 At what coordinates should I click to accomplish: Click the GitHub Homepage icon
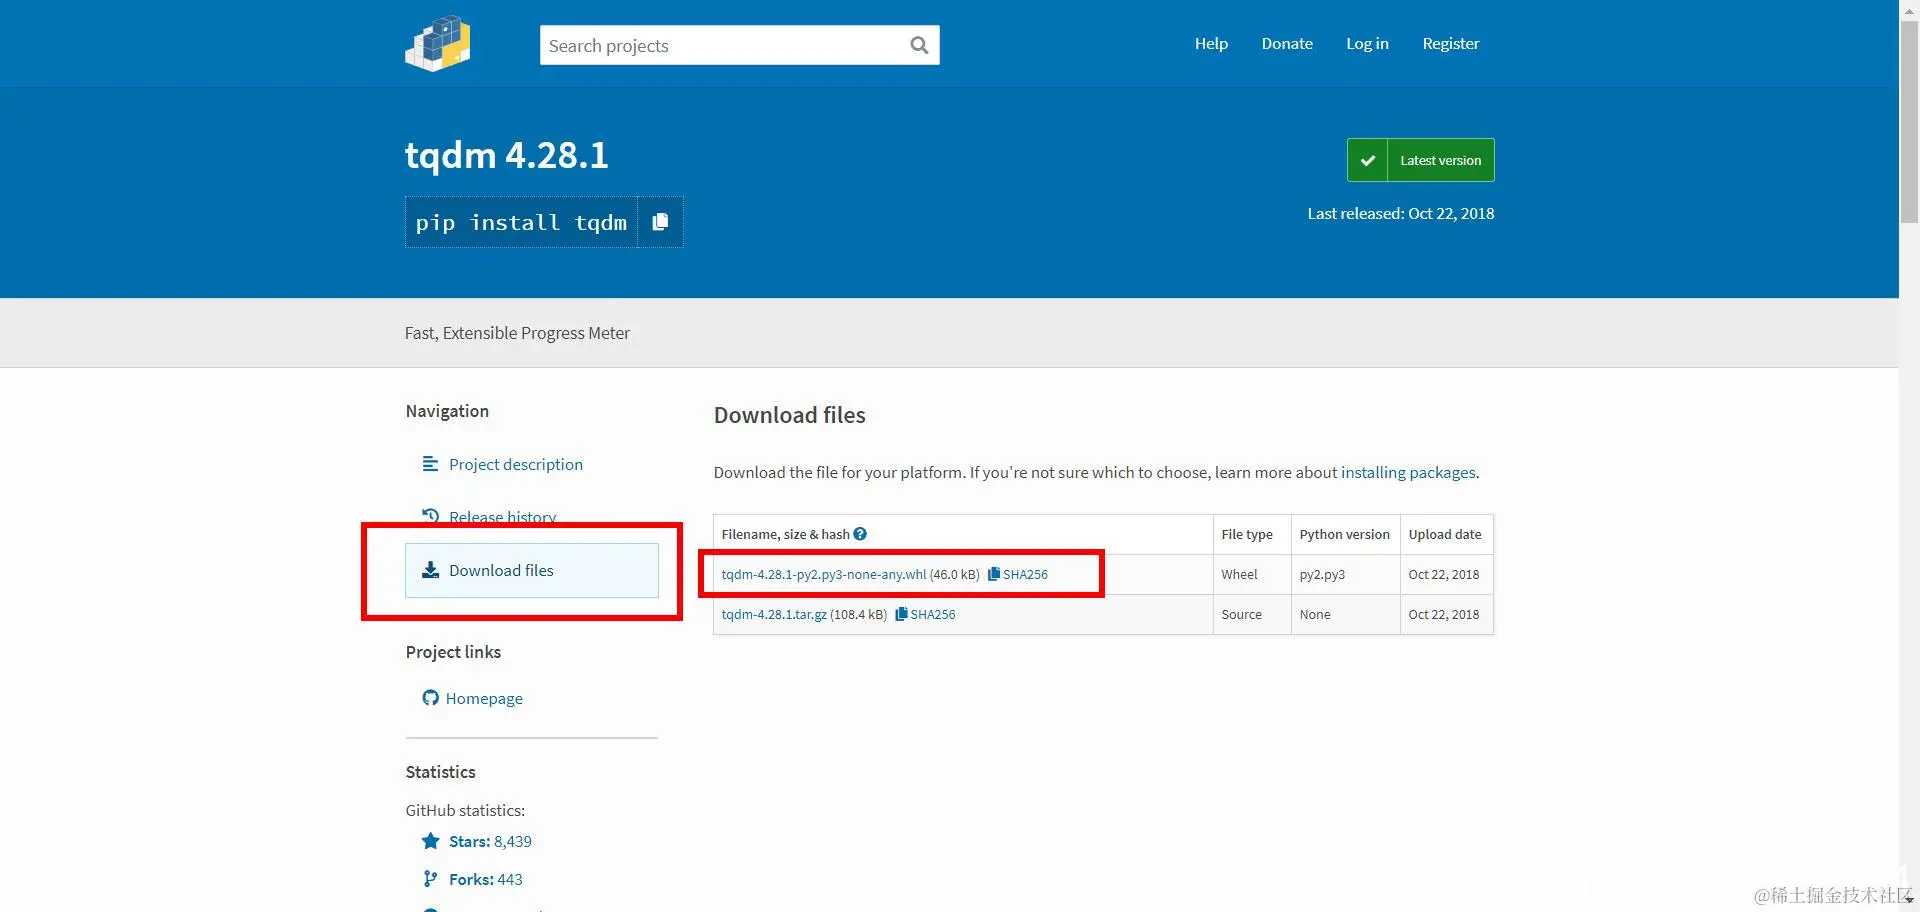coord(431,698)
